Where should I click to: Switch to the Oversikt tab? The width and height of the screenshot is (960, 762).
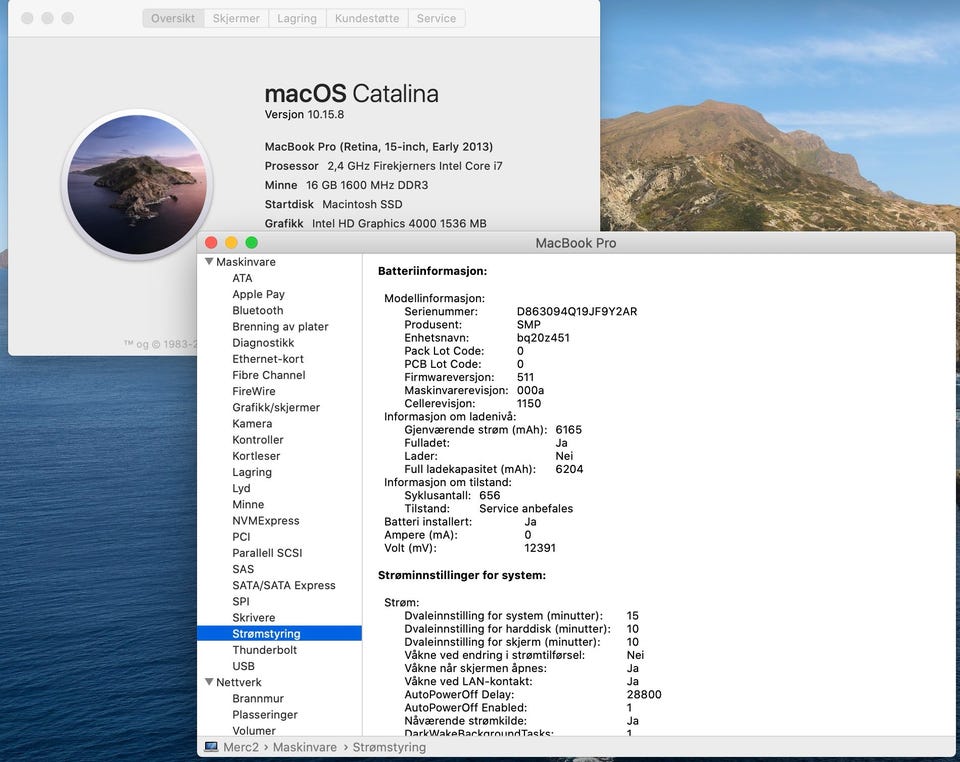click(x=173, y=18)
